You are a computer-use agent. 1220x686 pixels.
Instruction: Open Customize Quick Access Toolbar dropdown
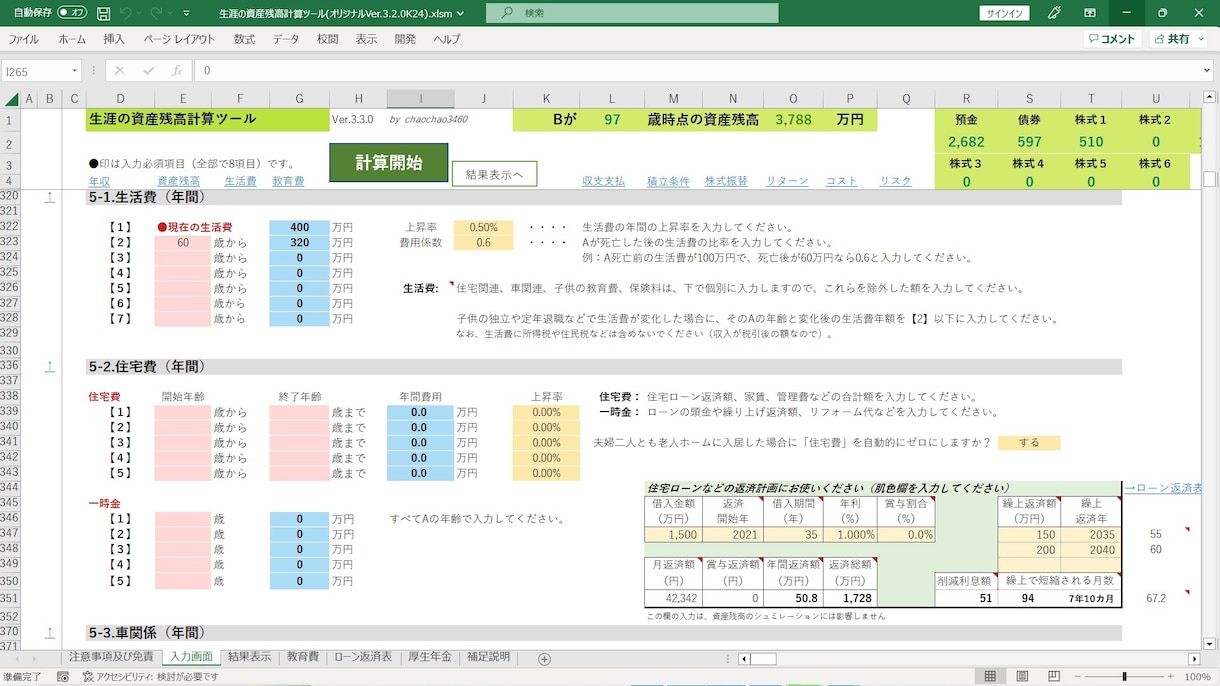coord(187,13)
